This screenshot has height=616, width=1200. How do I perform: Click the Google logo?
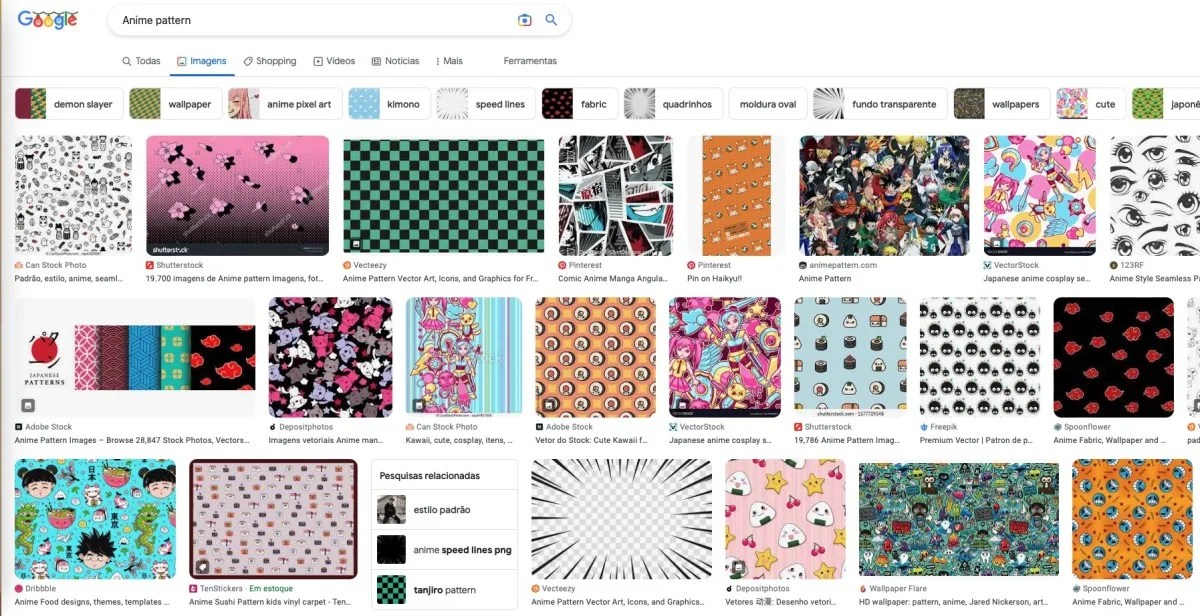(x=48, y=20)
